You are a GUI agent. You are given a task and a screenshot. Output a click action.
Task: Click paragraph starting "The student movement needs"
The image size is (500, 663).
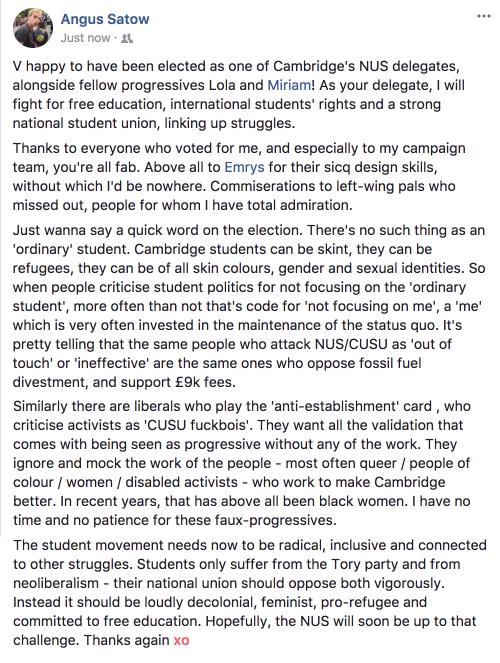tap(250, 592)
